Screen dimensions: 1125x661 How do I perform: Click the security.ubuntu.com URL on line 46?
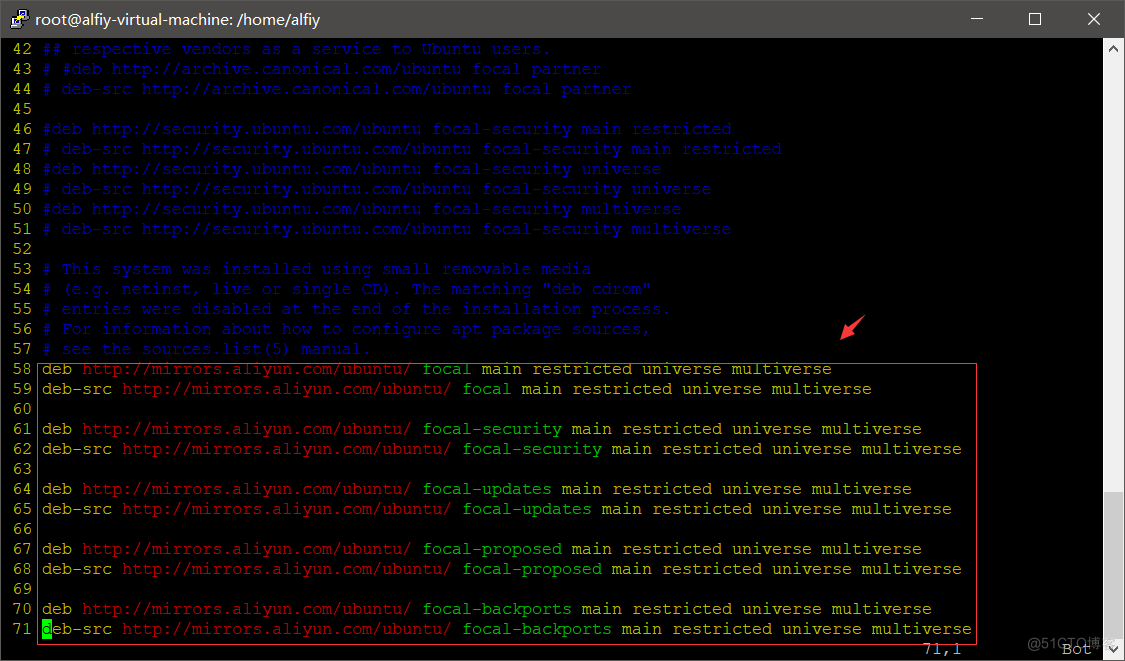[257, 129]
